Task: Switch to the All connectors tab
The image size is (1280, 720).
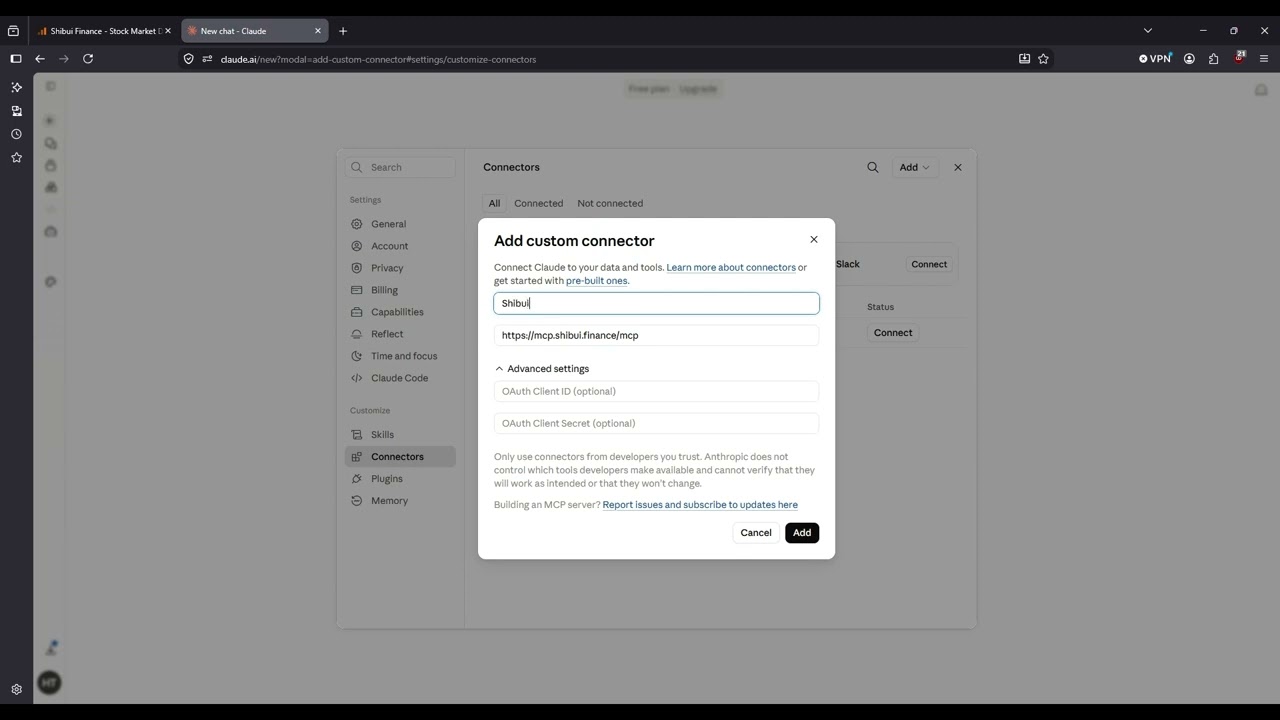Action: (494, 203)
